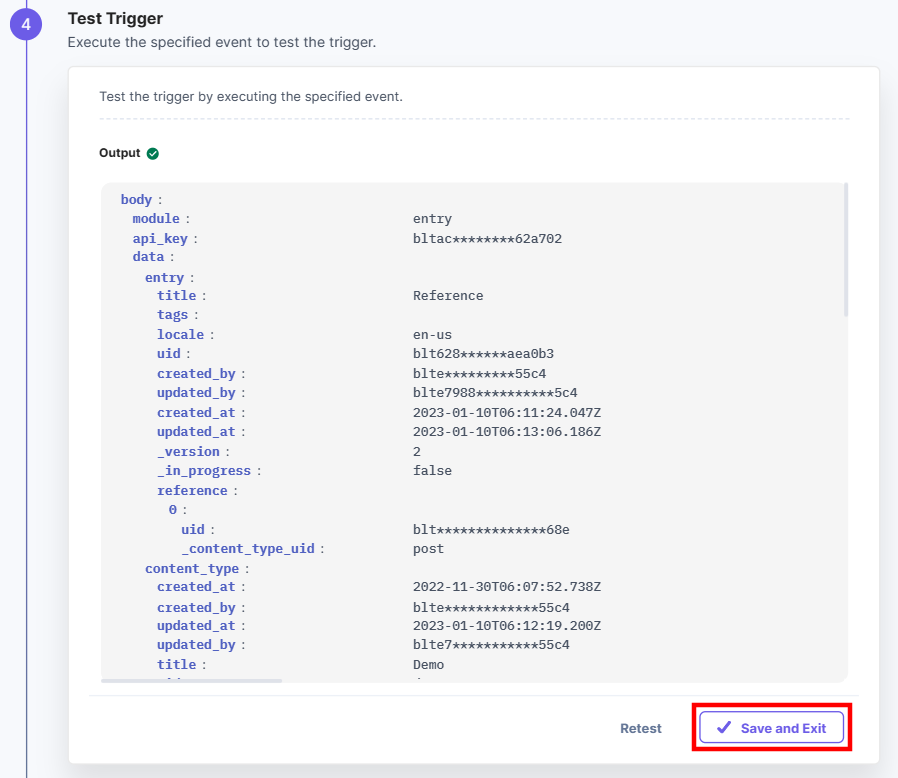The height and width of the screenshot is (778, 898).
Task: Collapse the "entry" node
Action: click(x=165, y=277)
